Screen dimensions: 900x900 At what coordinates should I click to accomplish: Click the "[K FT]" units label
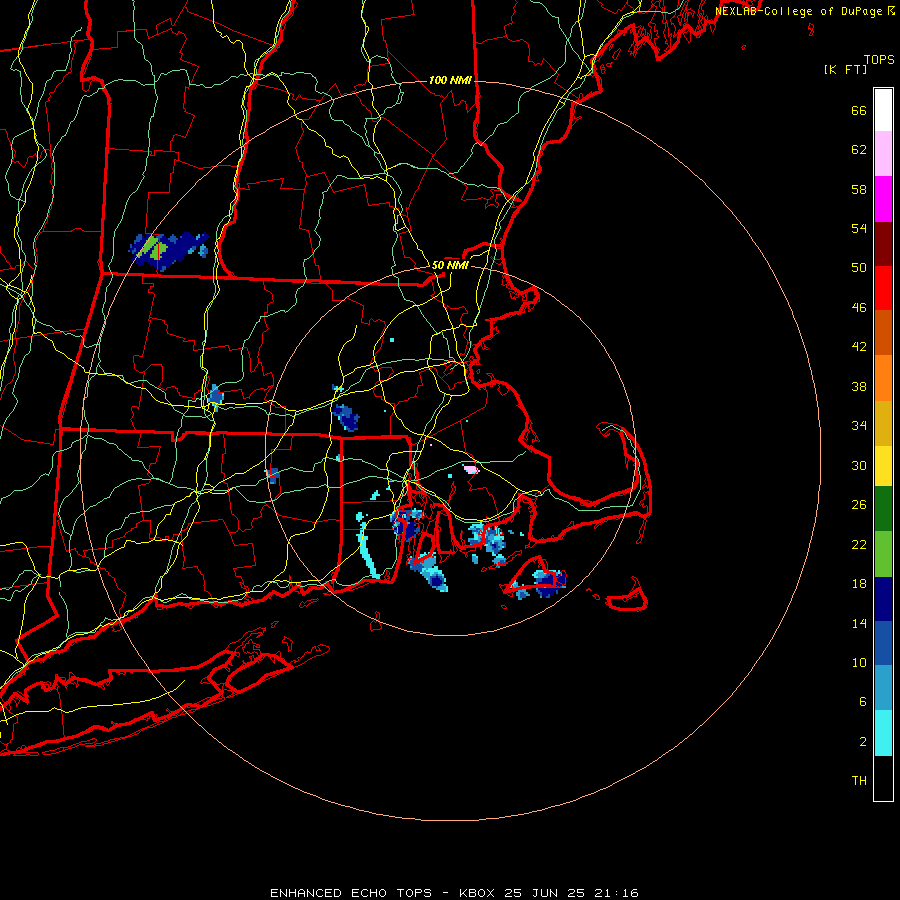click(845, 69)
